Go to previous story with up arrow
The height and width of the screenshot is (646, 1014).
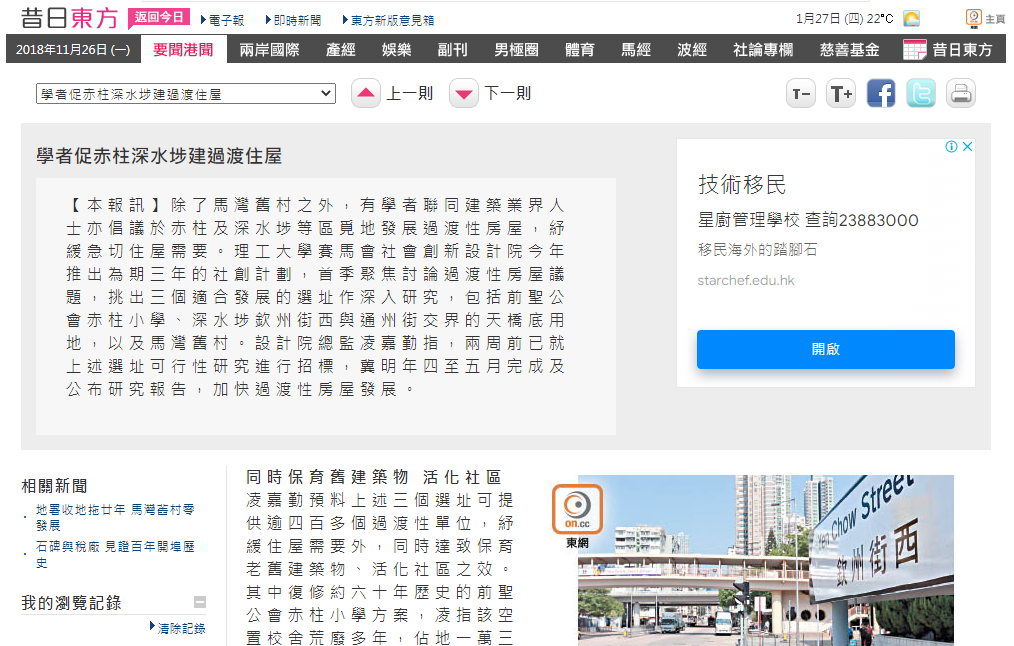366,94
